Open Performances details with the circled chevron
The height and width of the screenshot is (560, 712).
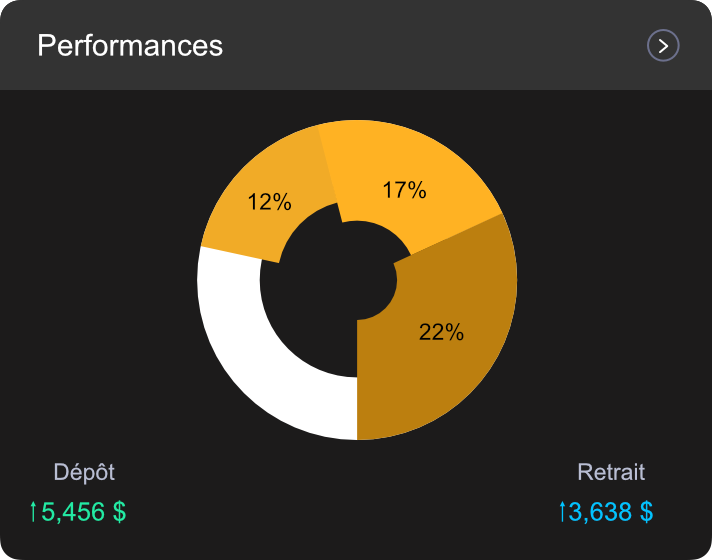coord(663,46)
